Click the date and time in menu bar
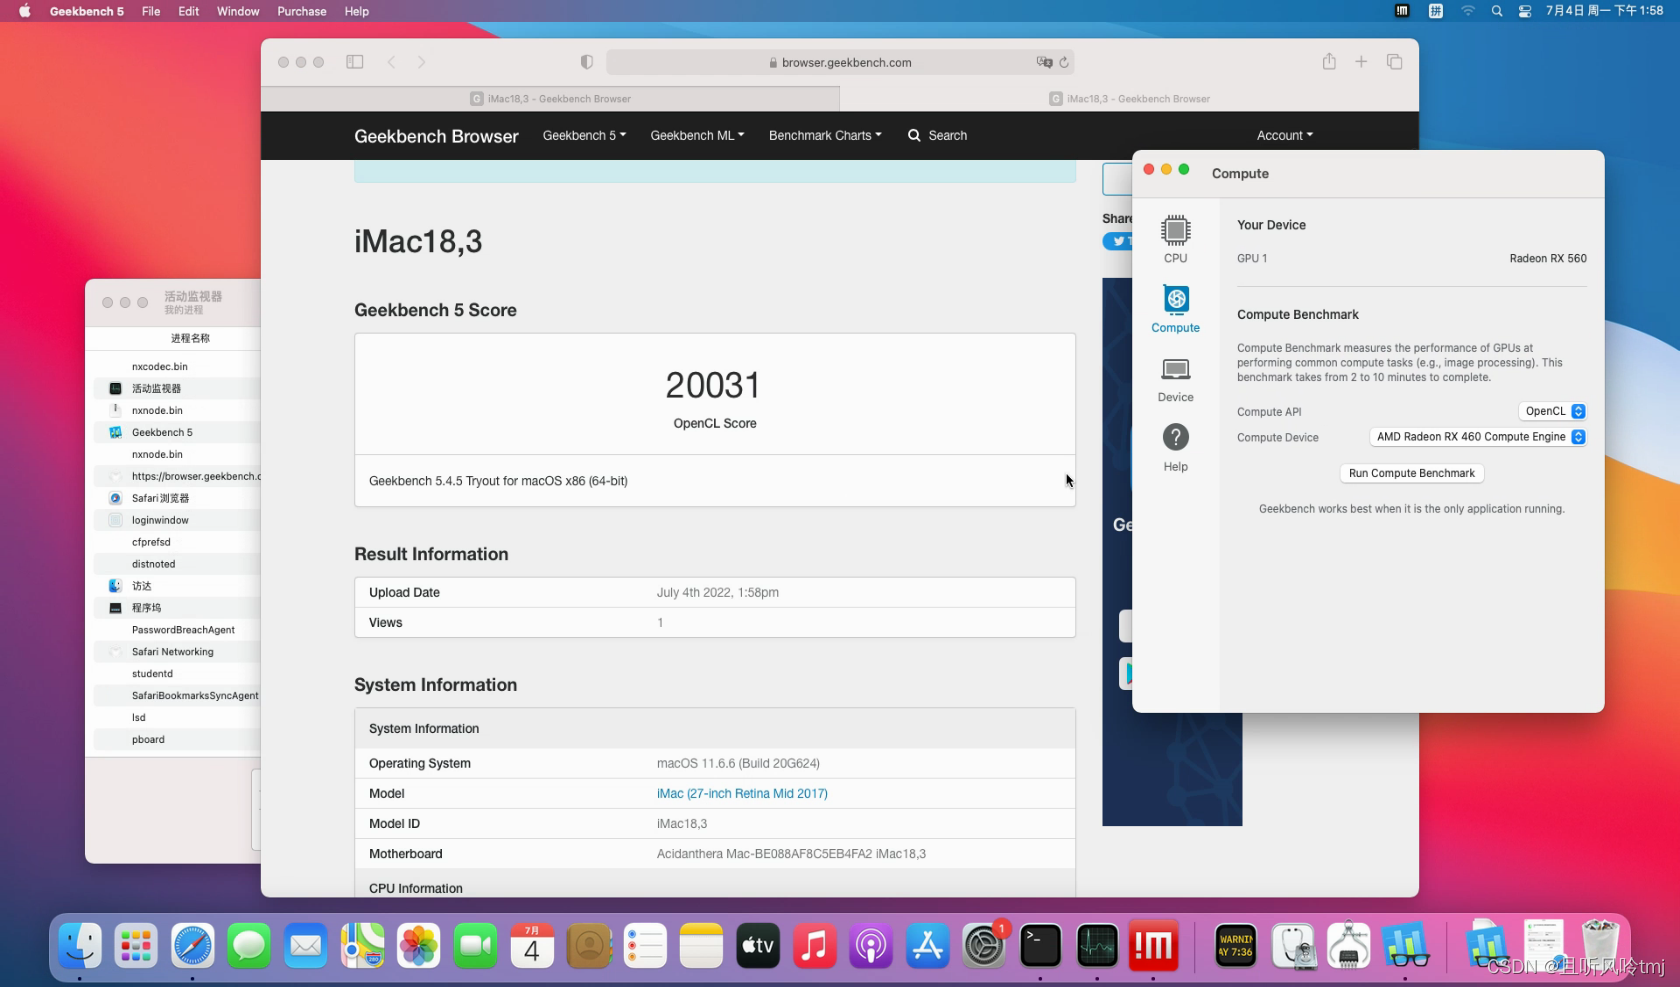1680x987 pixels. pos(1604,11)
